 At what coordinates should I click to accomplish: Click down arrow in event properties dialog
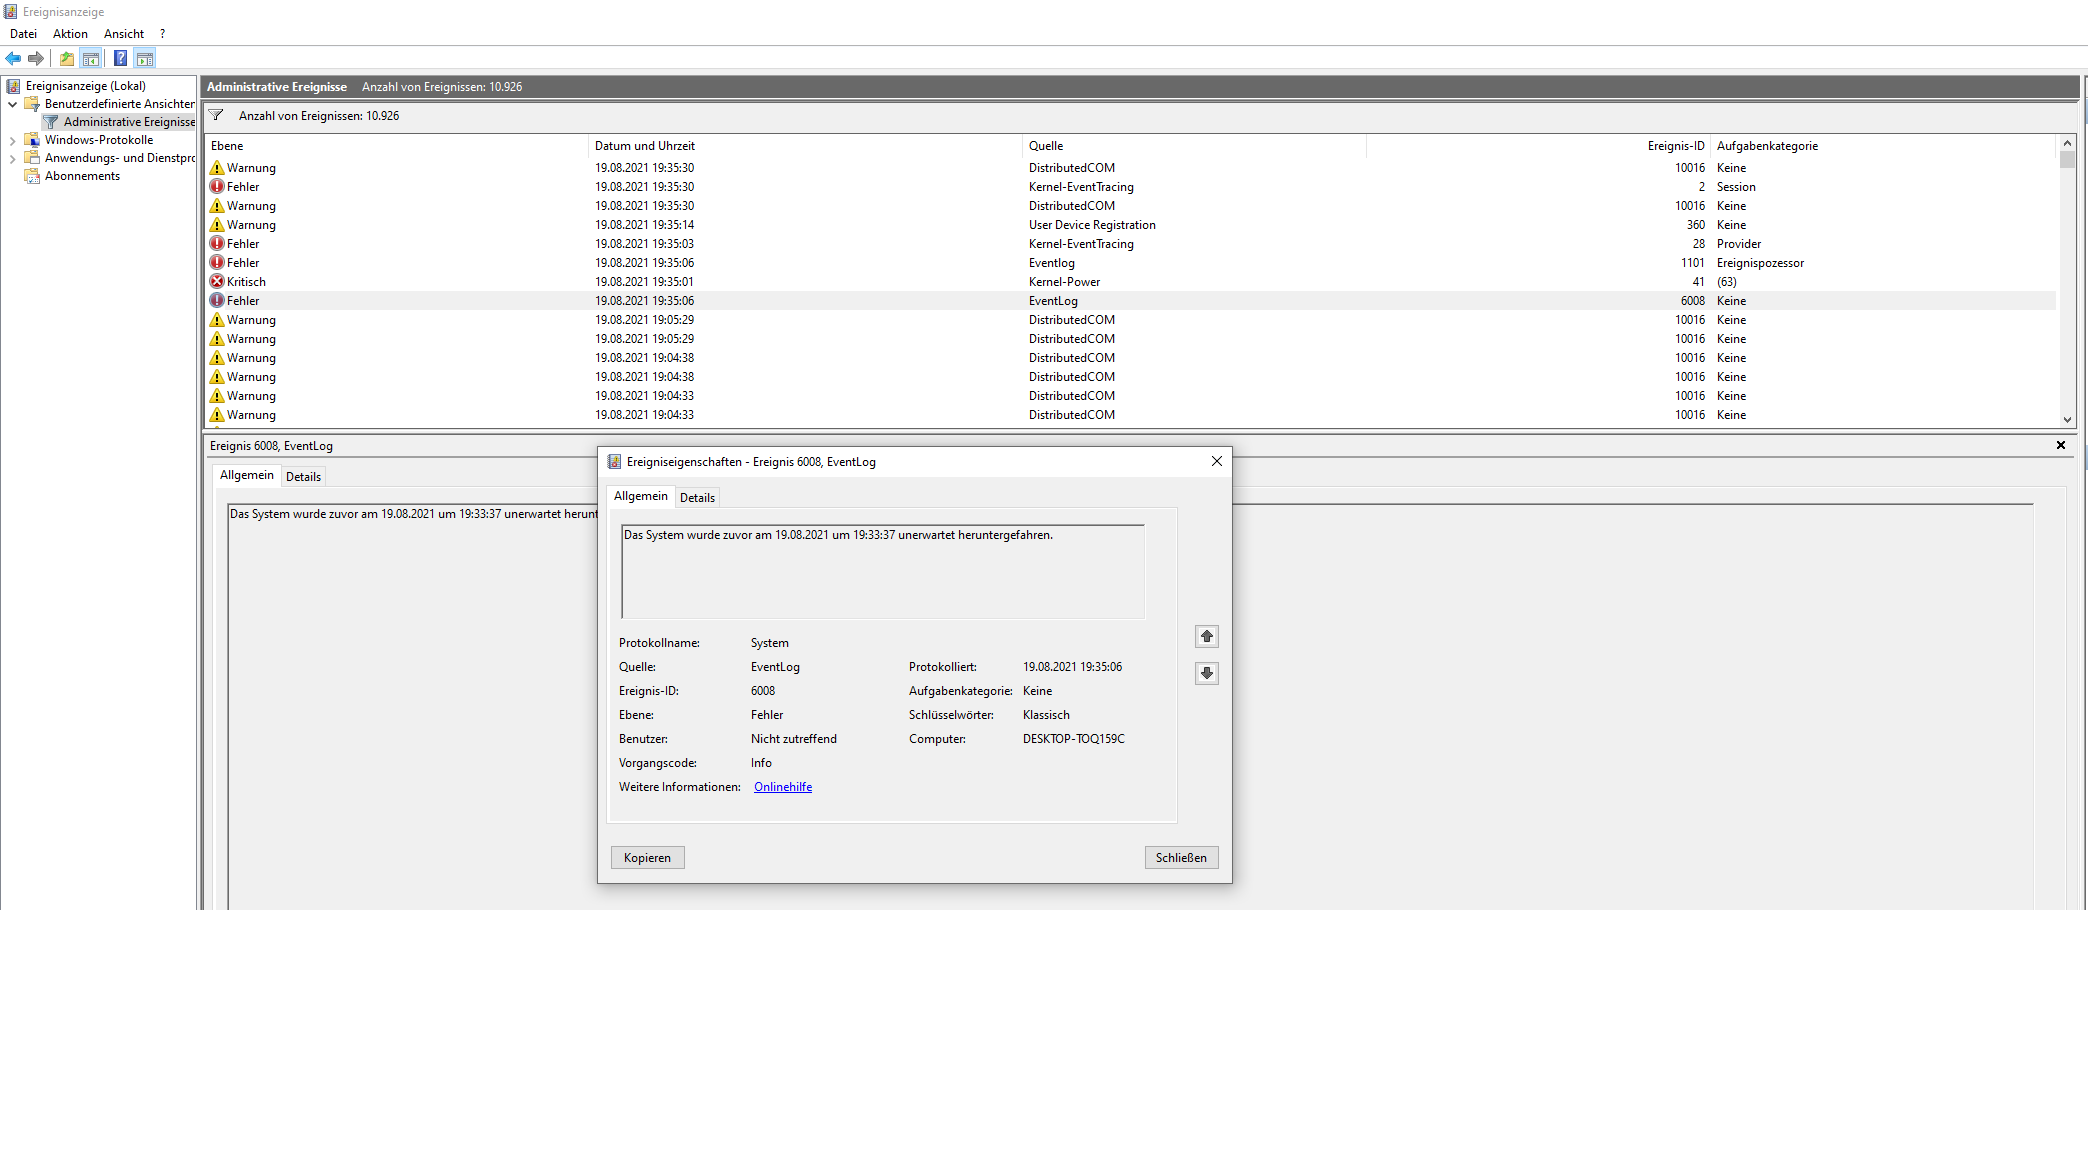1207,673
